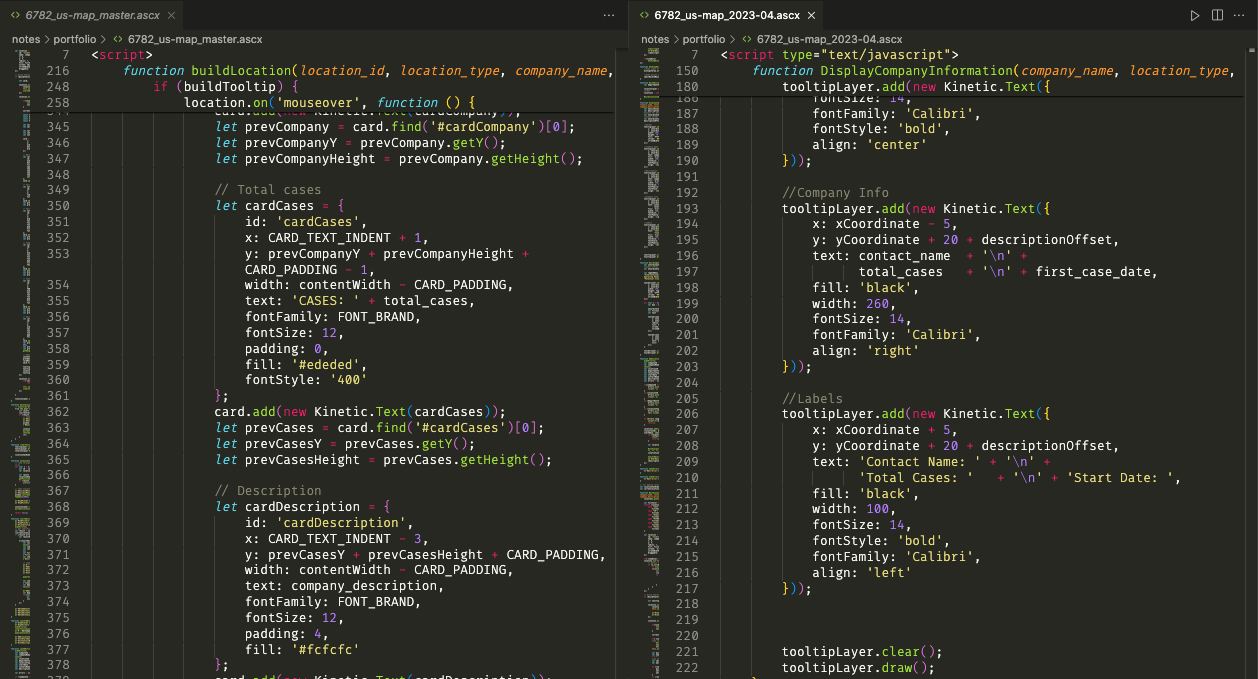Click file icon on 6782_us-map_master.ascx tab
Image resolution: width=1258 pixels, height=679 pixels.
point(15,16)
